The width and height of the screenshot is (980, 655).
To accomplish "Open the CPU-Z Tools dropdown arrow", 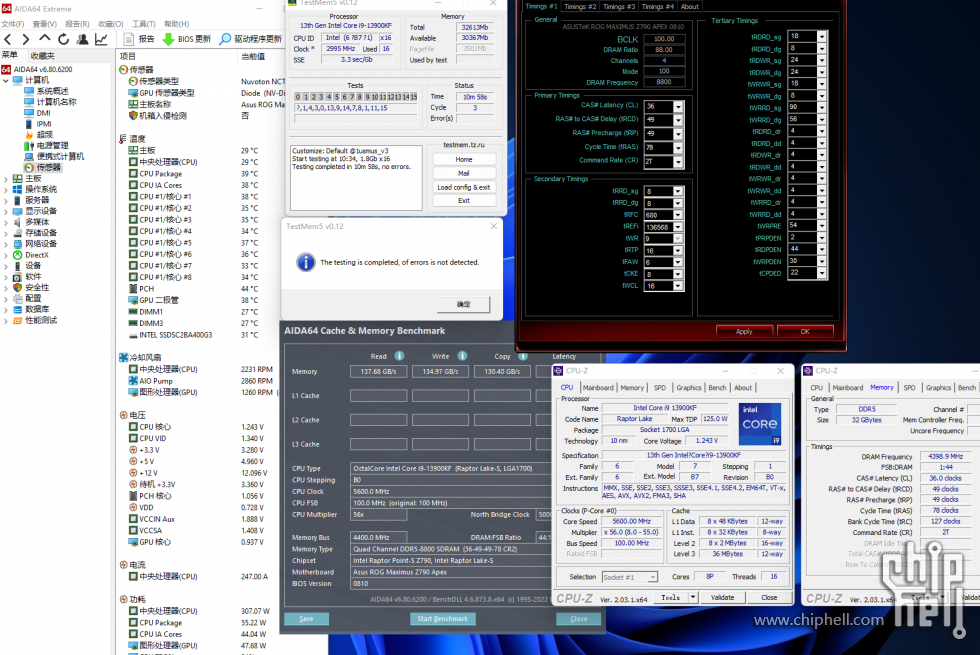I will point(692,598).
